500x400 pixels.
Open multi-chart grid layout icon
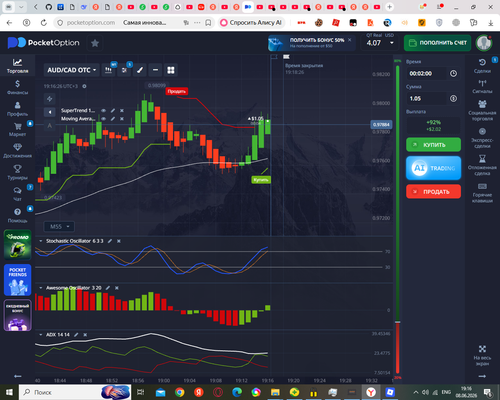tap(171, 70)
